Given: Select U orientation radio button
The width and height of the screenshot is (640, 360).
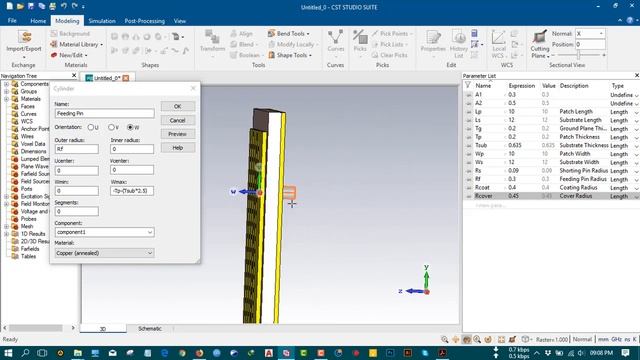Looking at the screenshot, I should (x=91, y=127).
